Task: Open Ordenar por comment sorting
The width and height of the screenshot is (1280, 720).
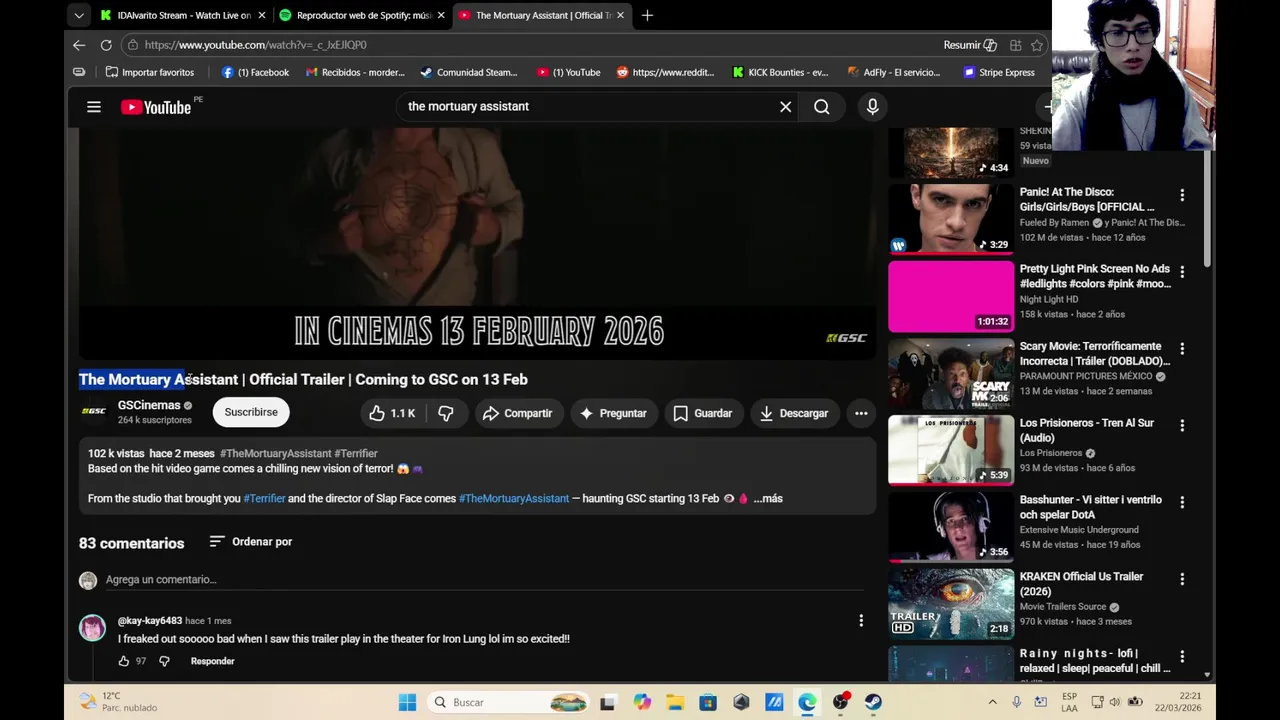Action: pos(251,542)
